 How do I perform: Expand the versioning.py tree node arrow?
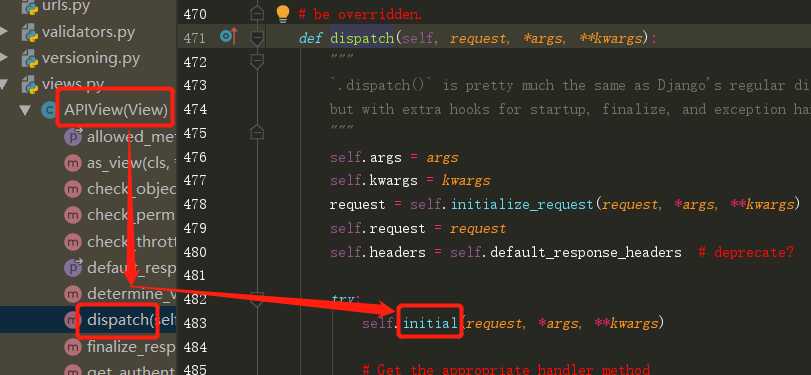click(x=5, y=58)
